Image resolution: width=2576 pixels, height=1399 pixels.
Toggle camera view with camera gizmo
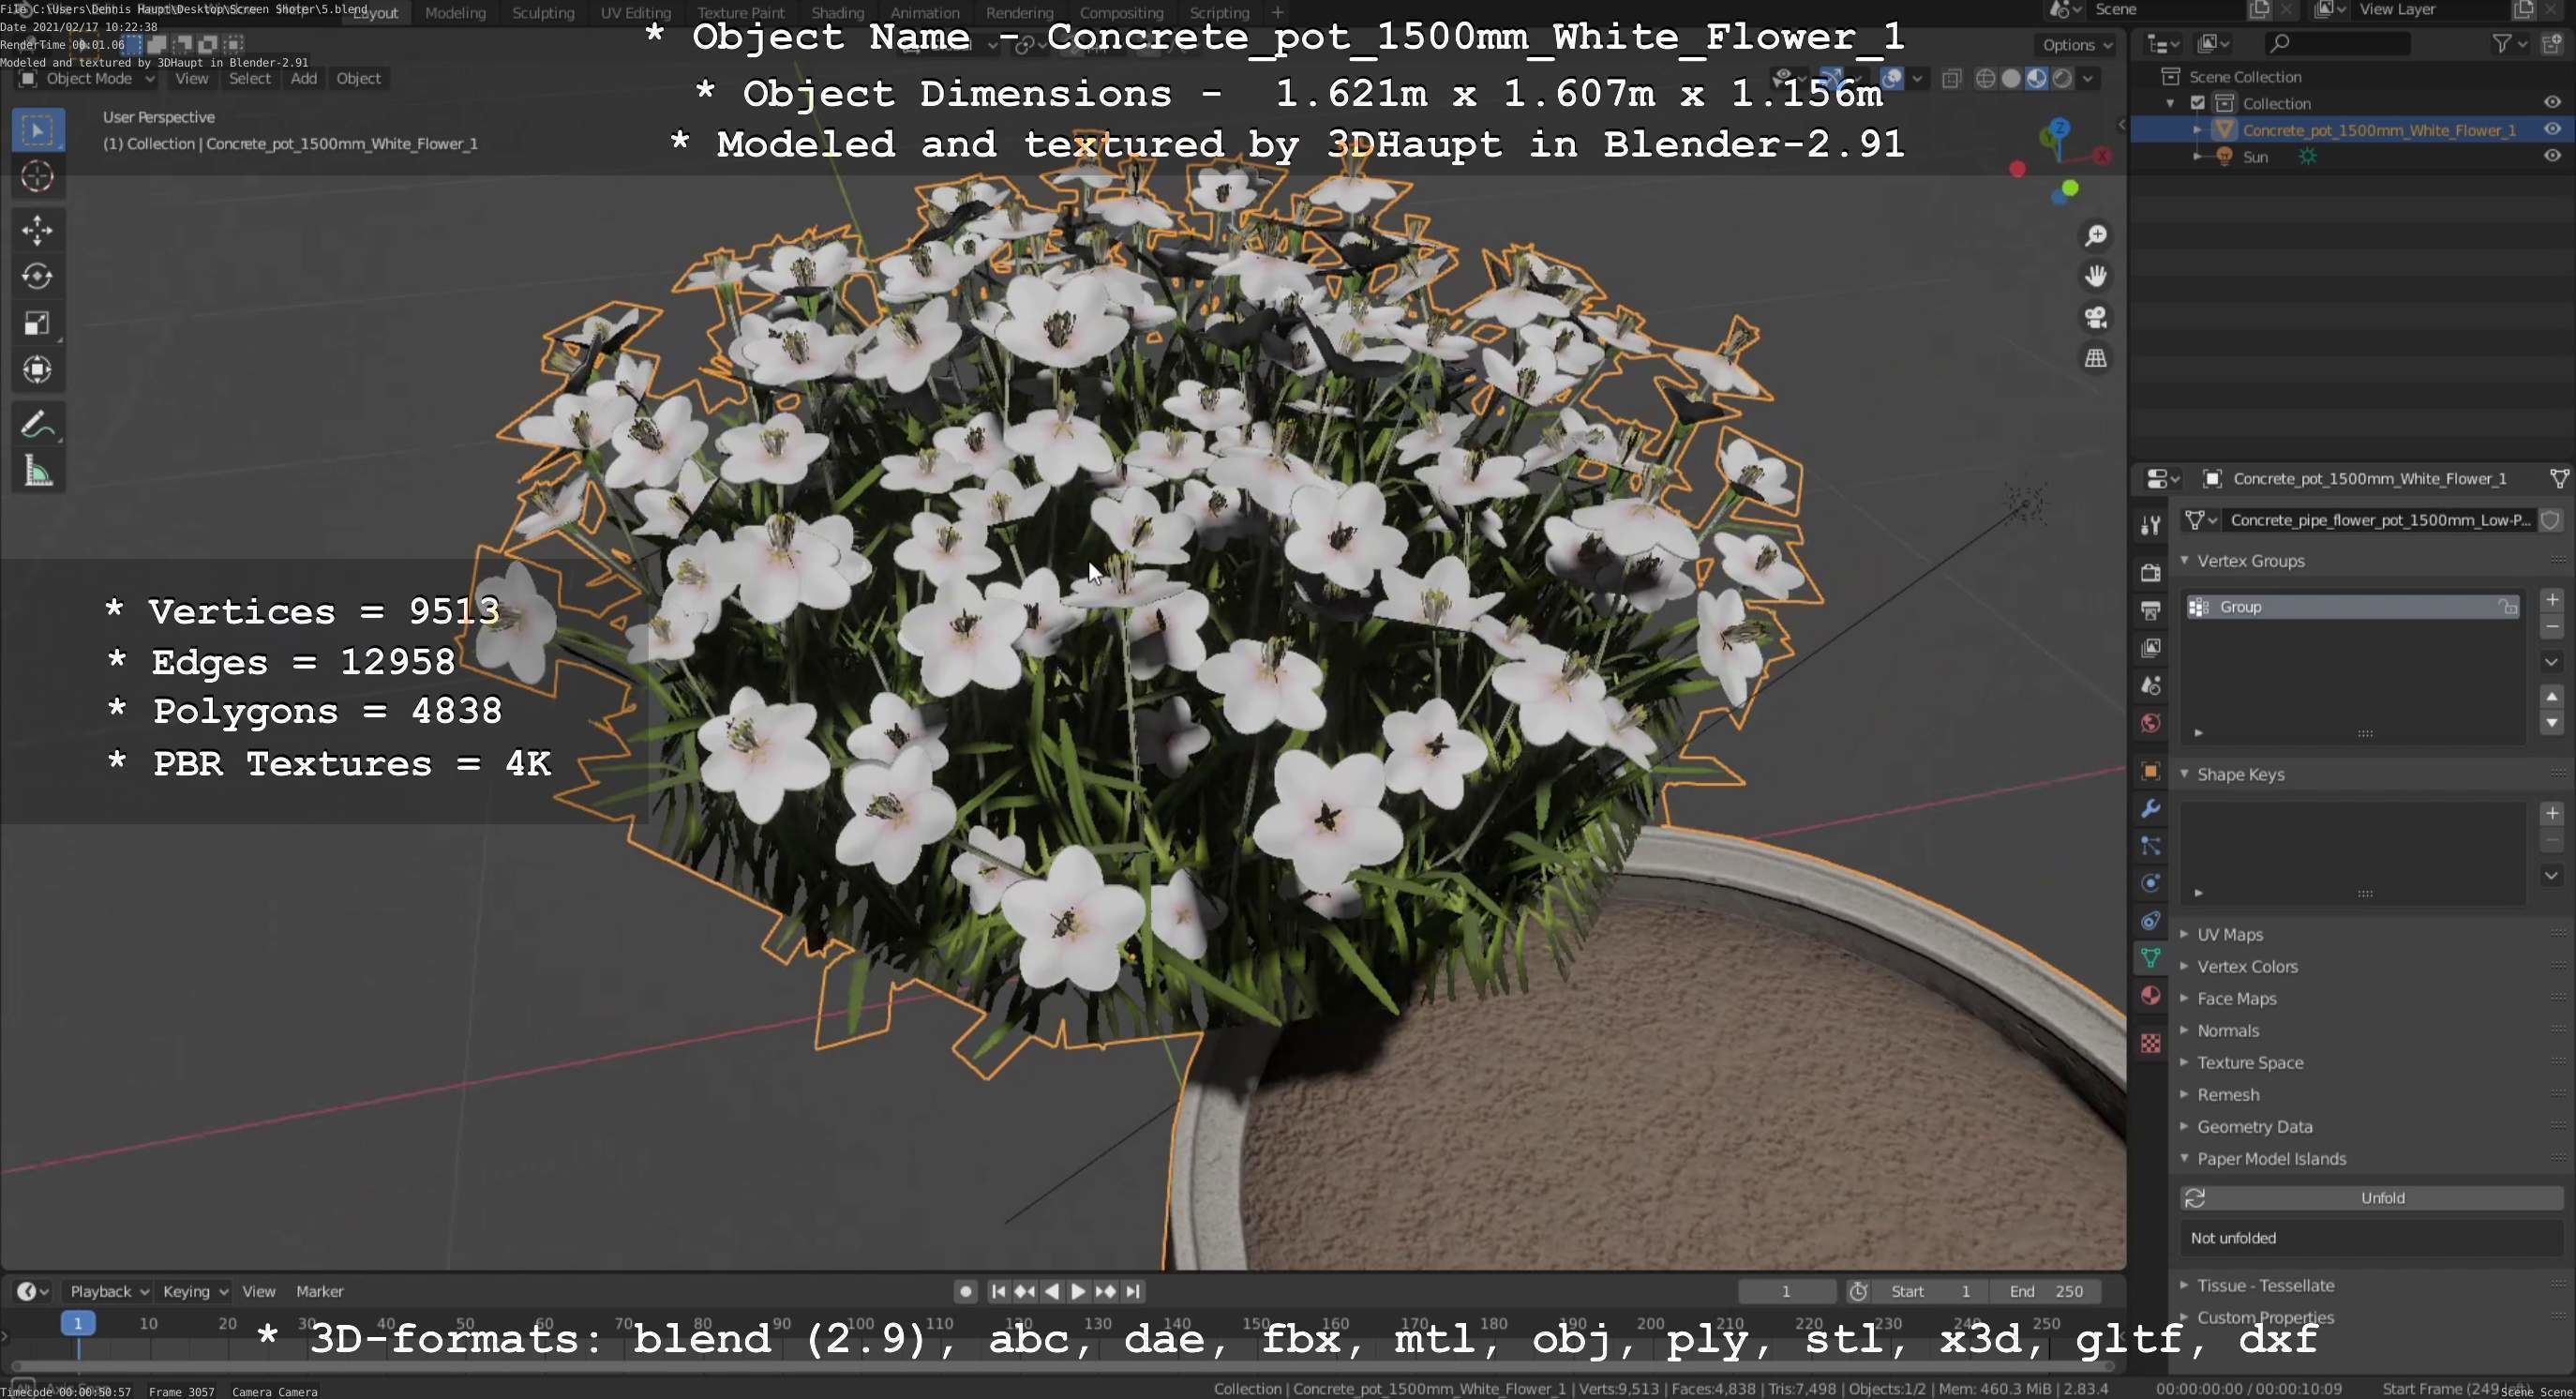(2096, 317)
